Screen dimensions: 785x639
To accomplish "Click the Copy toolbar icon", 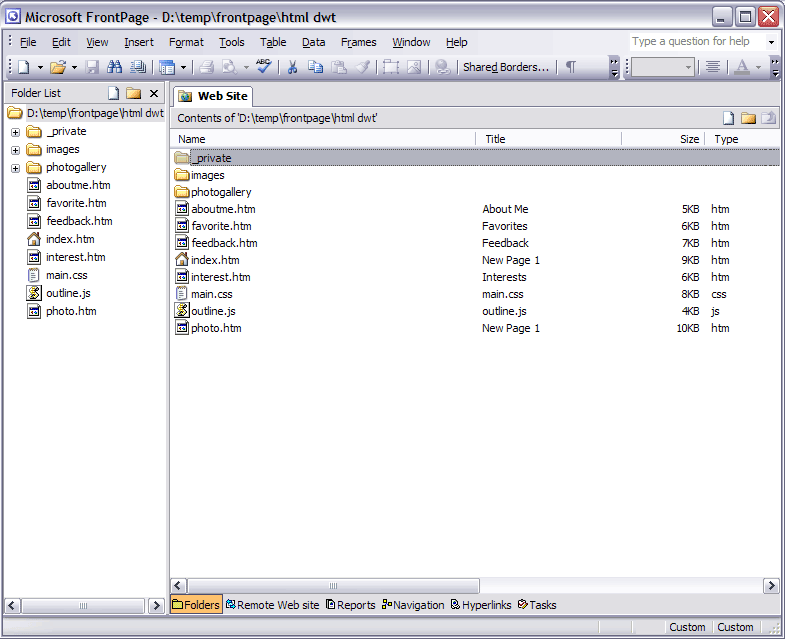I will coord(315,67).
